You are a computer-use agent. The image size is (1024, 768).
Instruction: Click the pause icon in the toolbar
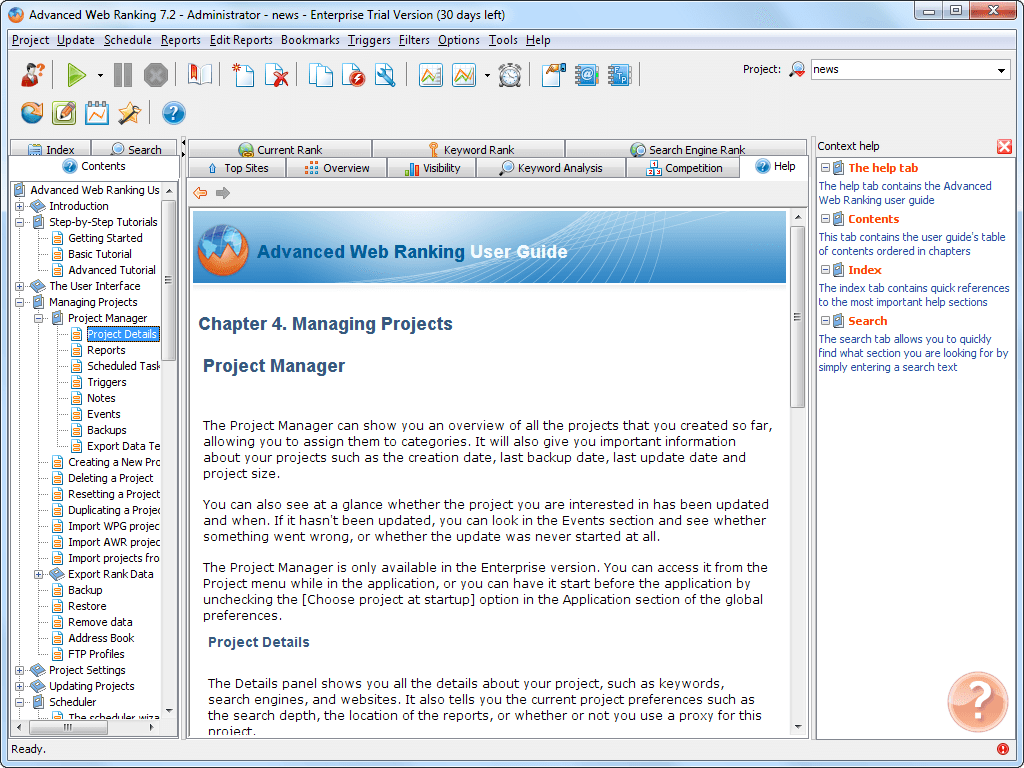pos(123,75)
